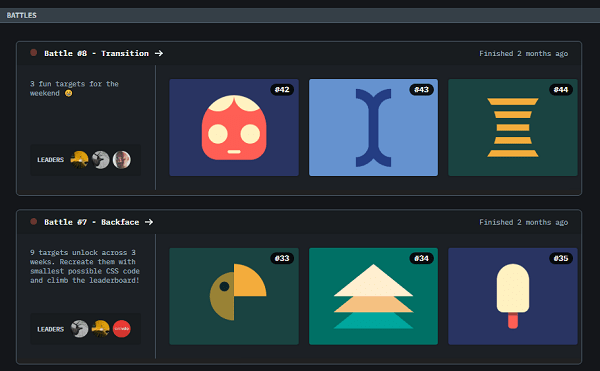Image resolution: width=600 pixels, height=371 pixels.
Task: Open target #35 ice cream thumbnail
Action: point(513,296)
